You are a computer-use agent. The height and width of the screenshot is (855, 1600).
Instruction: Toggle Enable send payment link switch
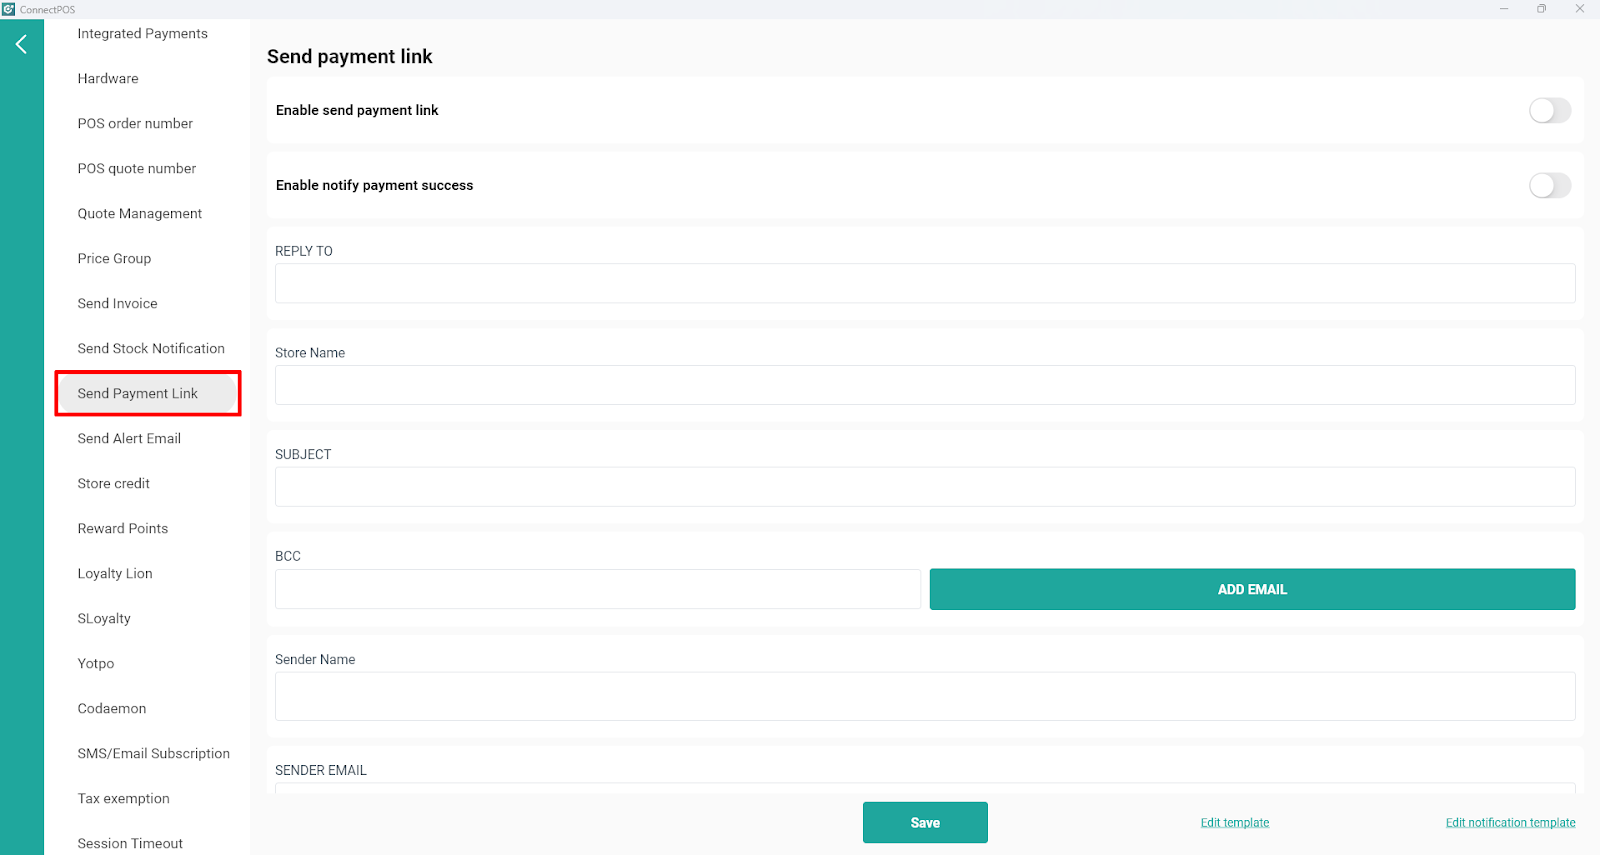click(x=1550, y=110)
